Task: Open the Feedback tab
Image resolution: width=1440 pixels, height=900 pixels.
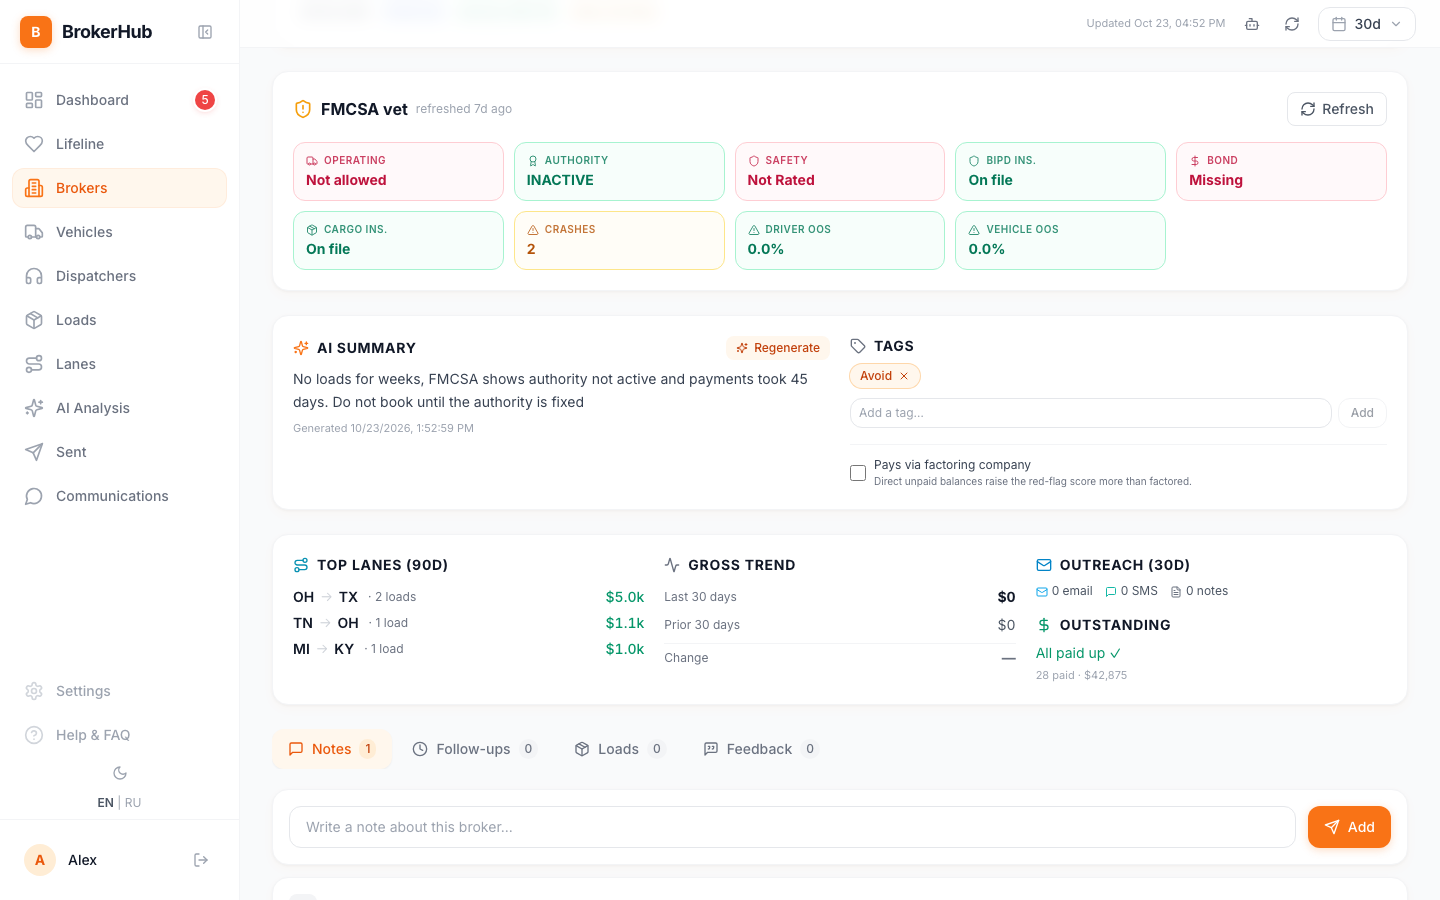Action: coord(760,749)
